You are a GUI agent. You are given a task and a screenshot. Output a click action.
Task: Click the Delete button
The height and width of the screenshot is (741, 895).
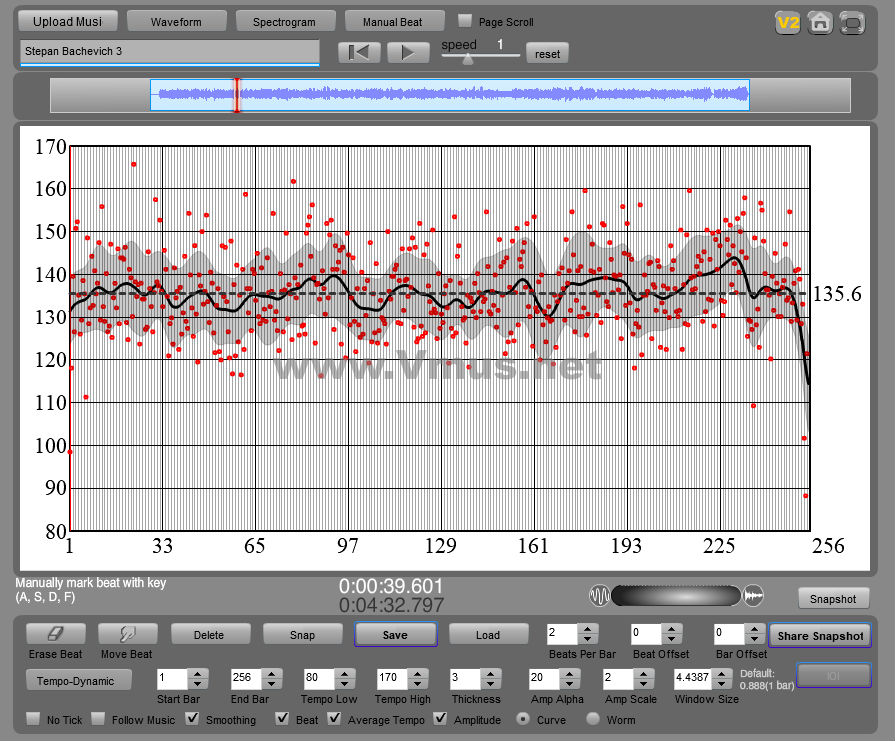209,634
